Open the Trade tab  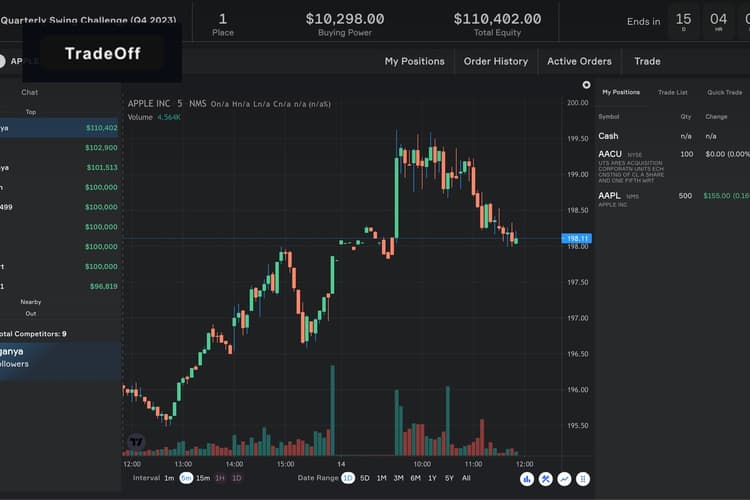point(647,61)
